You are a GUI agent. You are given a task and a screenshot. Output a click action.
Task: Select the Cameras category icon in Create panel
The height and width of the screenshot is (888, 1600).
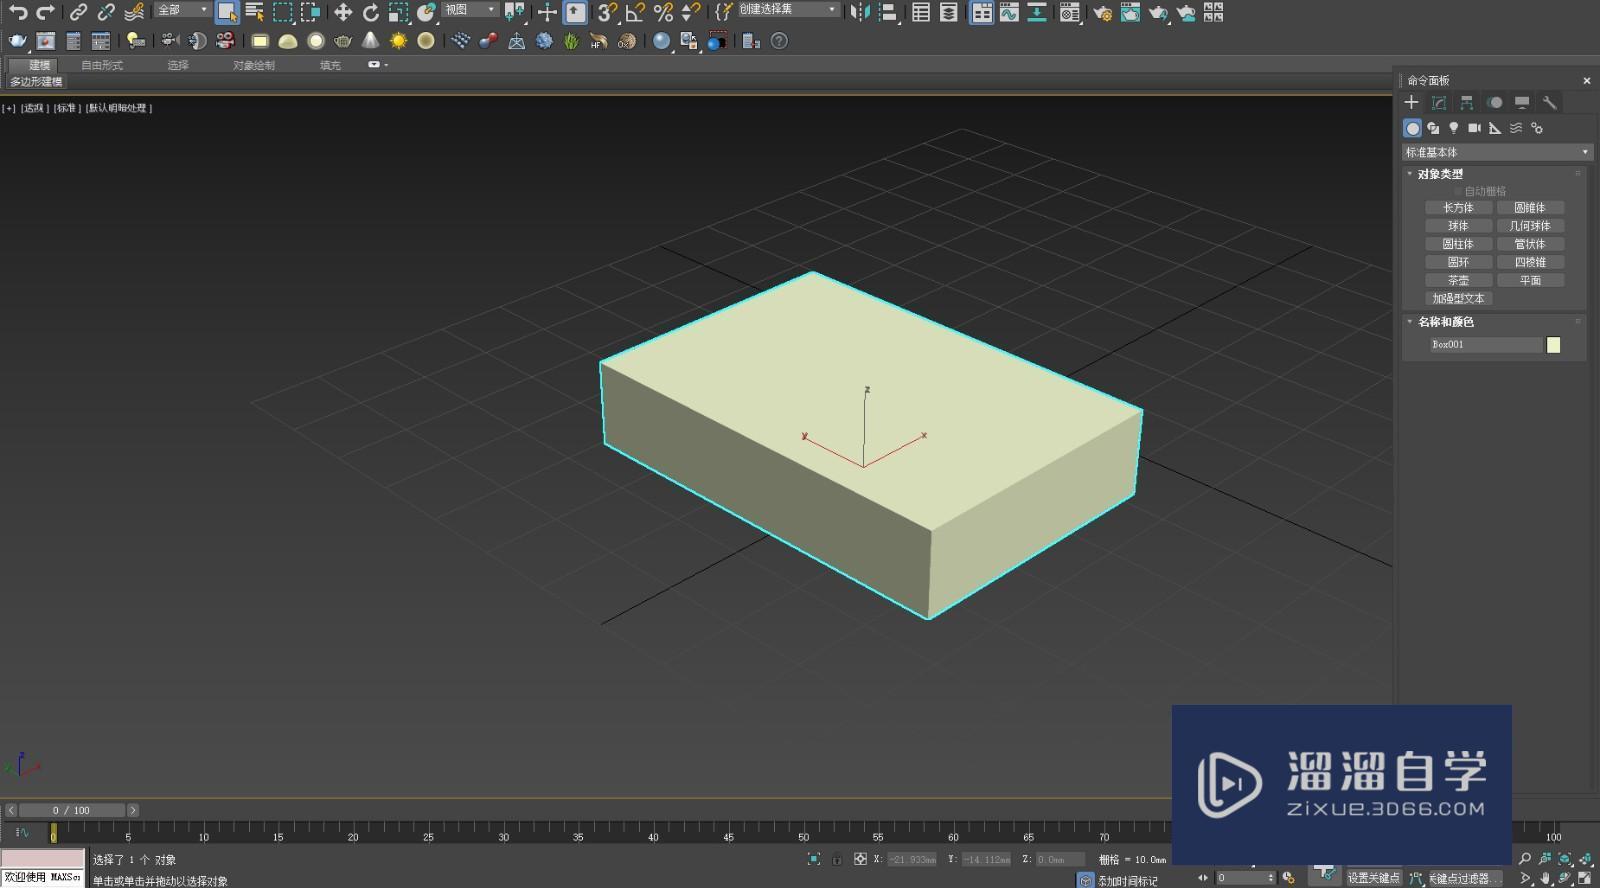(x=1475, y=128)
